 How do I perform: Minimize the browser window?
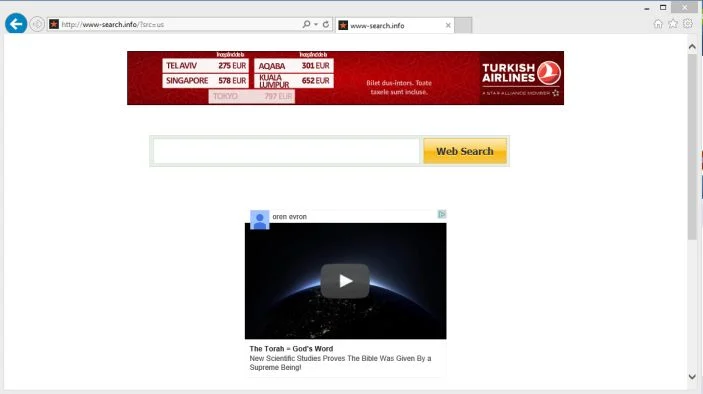647,8
